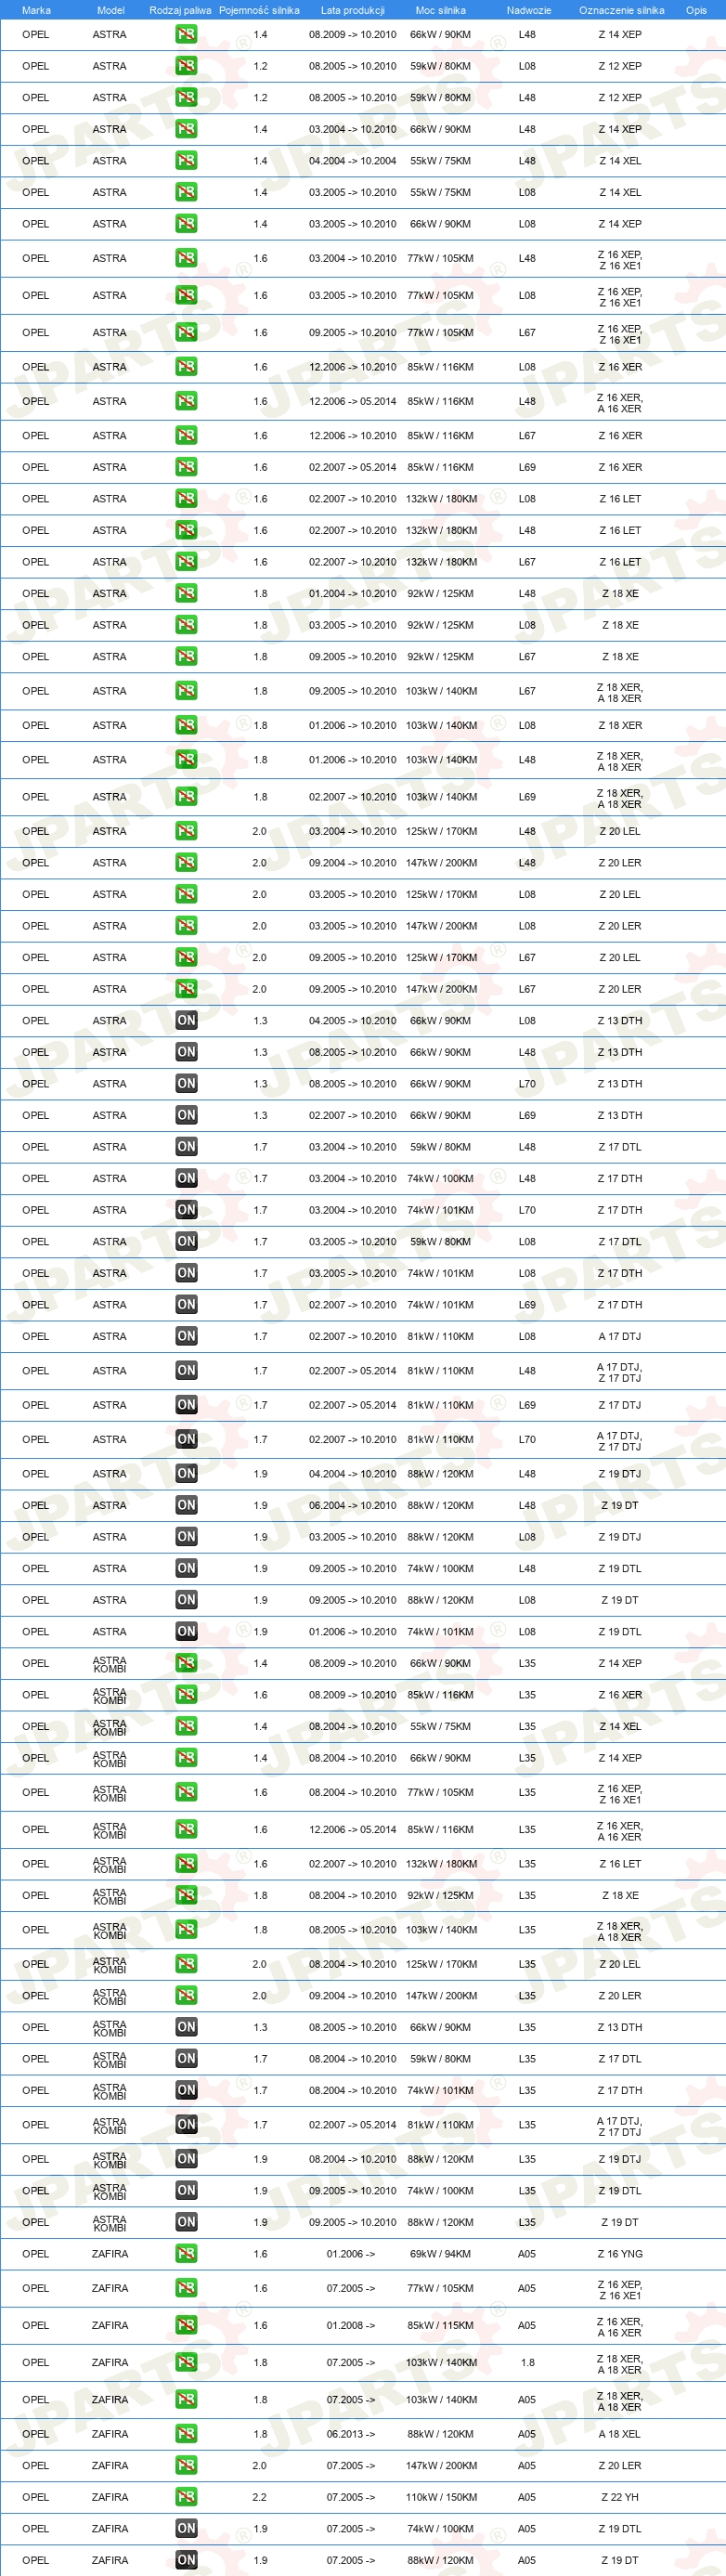Click the power value 69kW / 94KM
726x2576 pixels.
440,2253
